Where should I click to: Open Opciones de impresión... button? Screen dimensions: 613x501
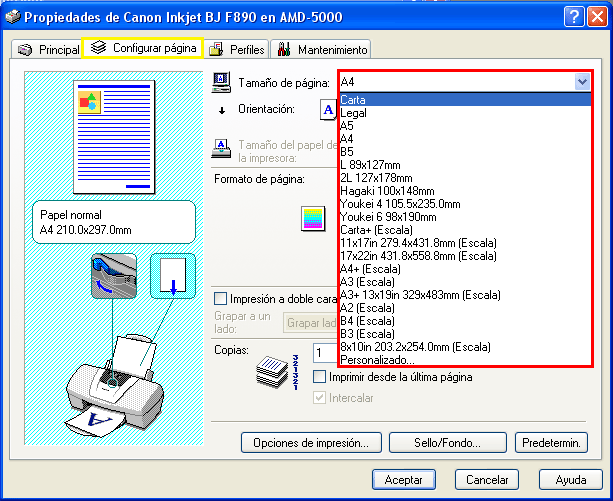coord(311,443)
